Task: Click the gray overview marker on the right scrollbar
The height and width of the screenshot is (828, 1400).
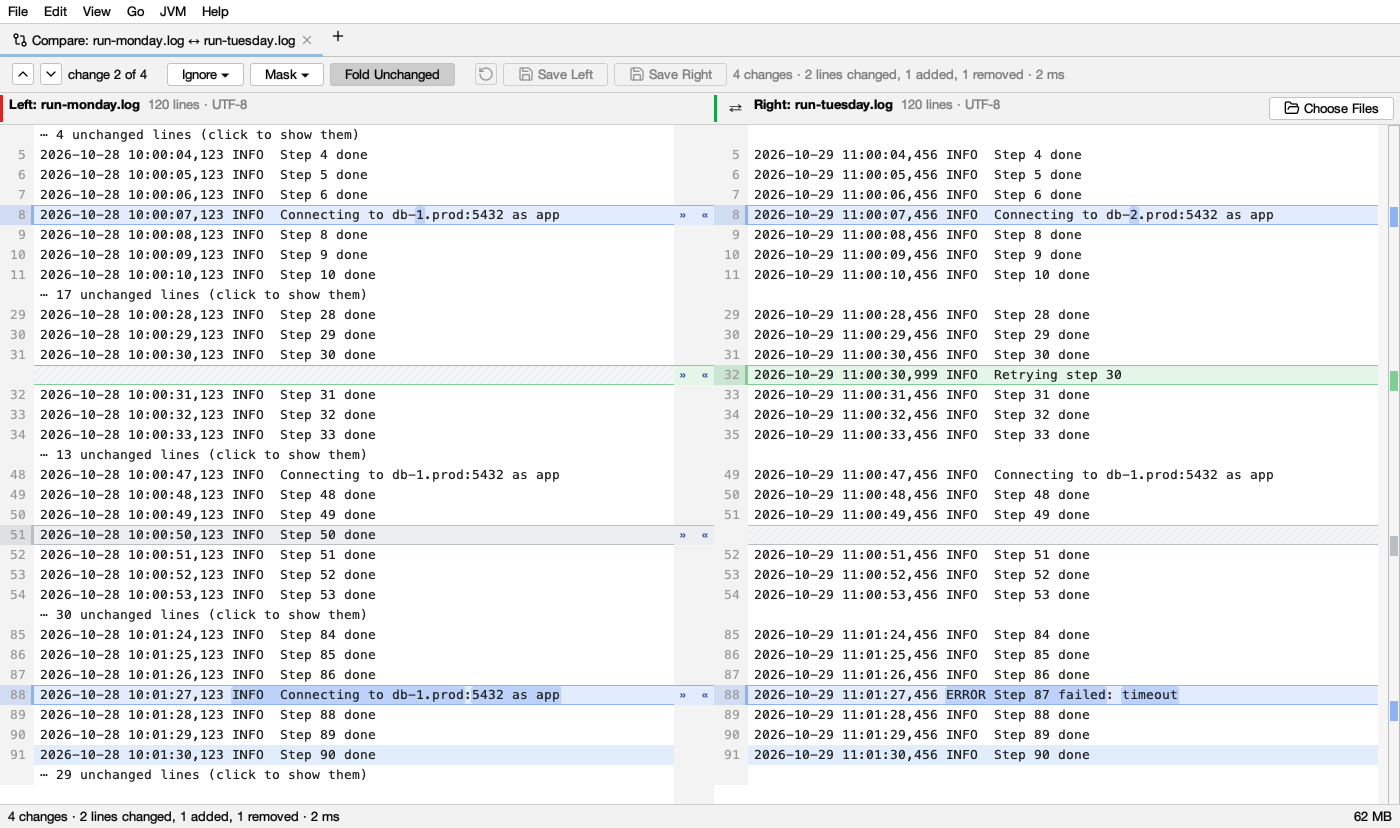Action: tap(1394, 545)
